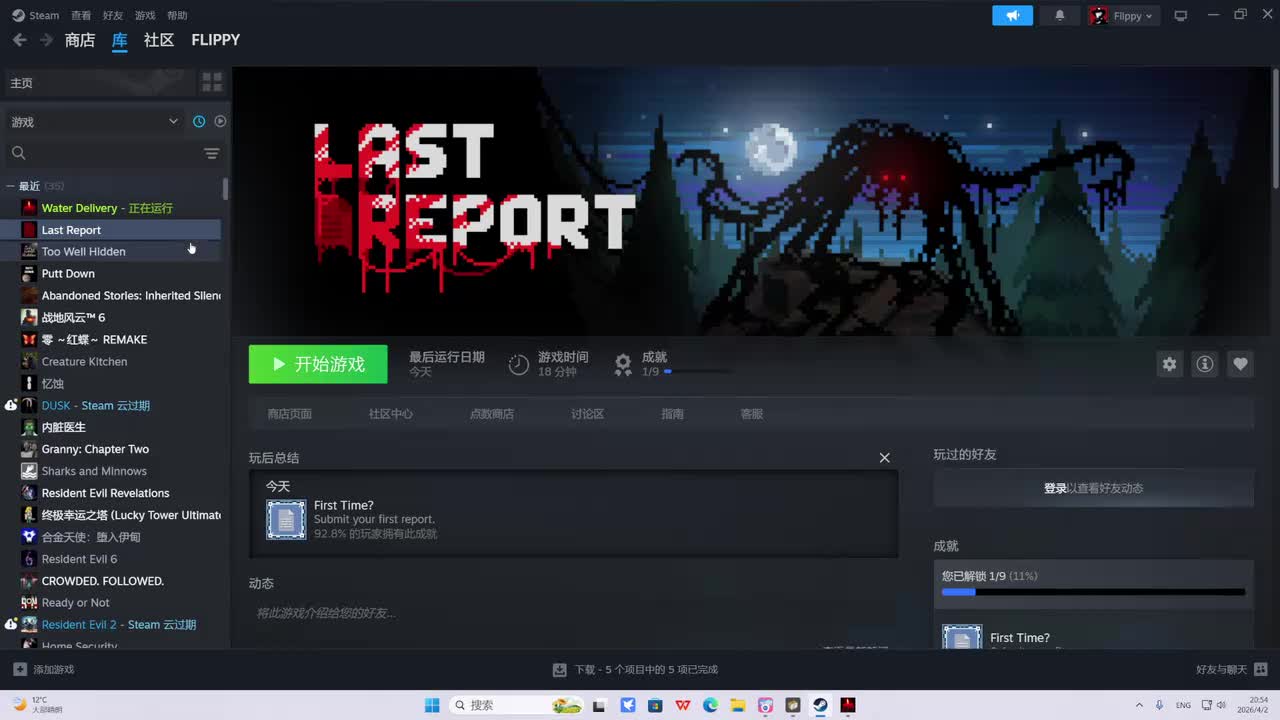The height and width of the screenshot is (720, 1280).
Task: Open the 客服 link
Action: 751,414
